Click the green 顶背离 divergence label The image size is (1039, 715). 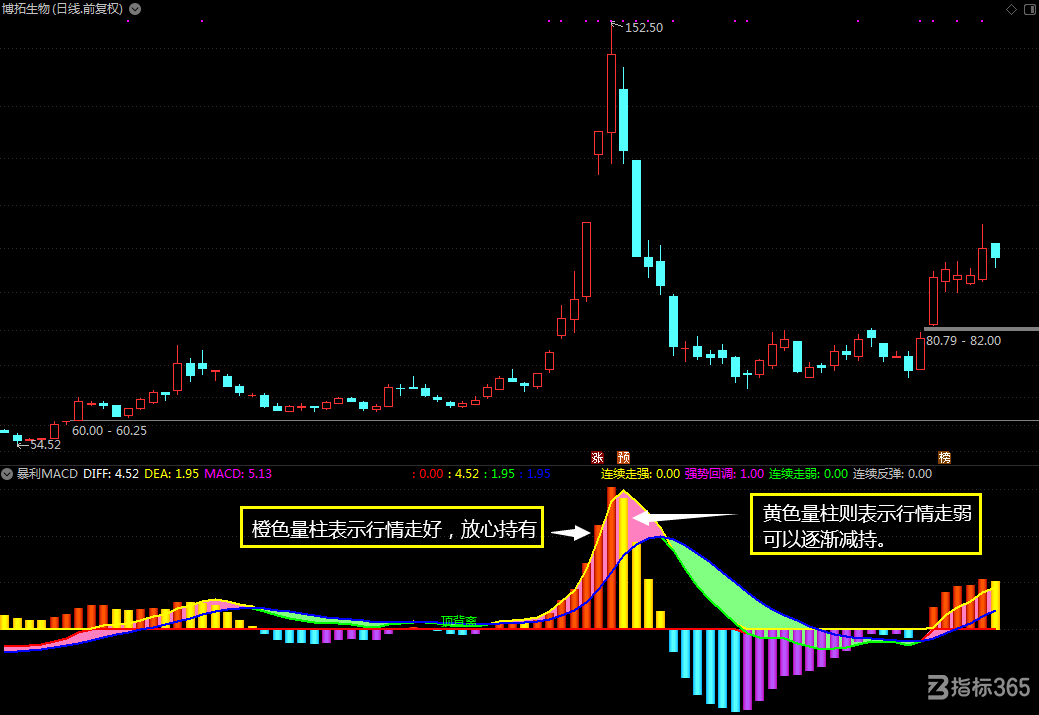tap(459, 621)
